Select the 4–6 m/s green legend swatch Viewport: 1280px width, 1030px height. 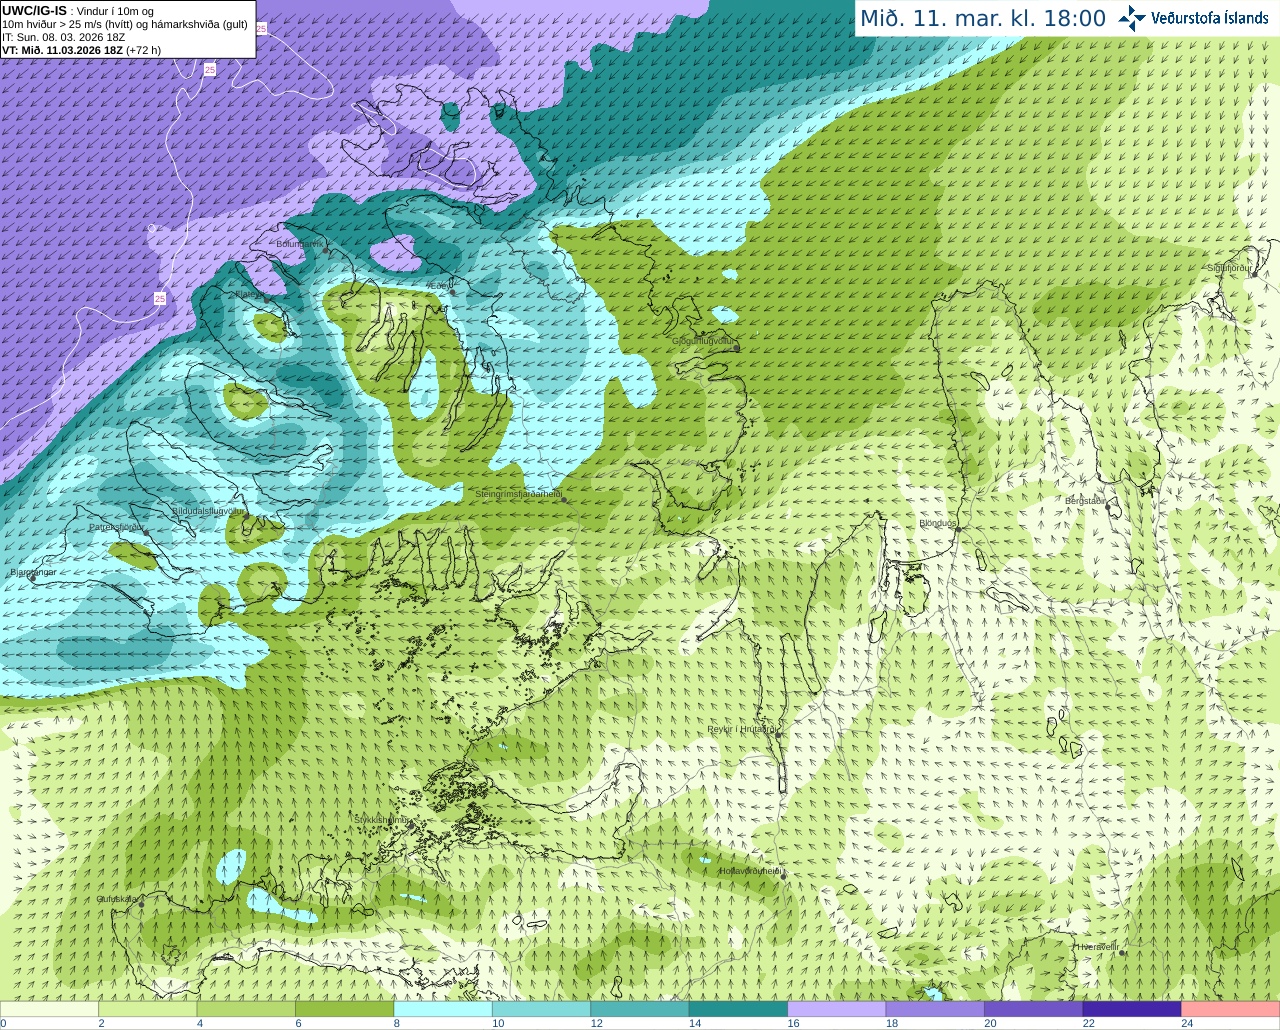click(x=246, y=1009)
